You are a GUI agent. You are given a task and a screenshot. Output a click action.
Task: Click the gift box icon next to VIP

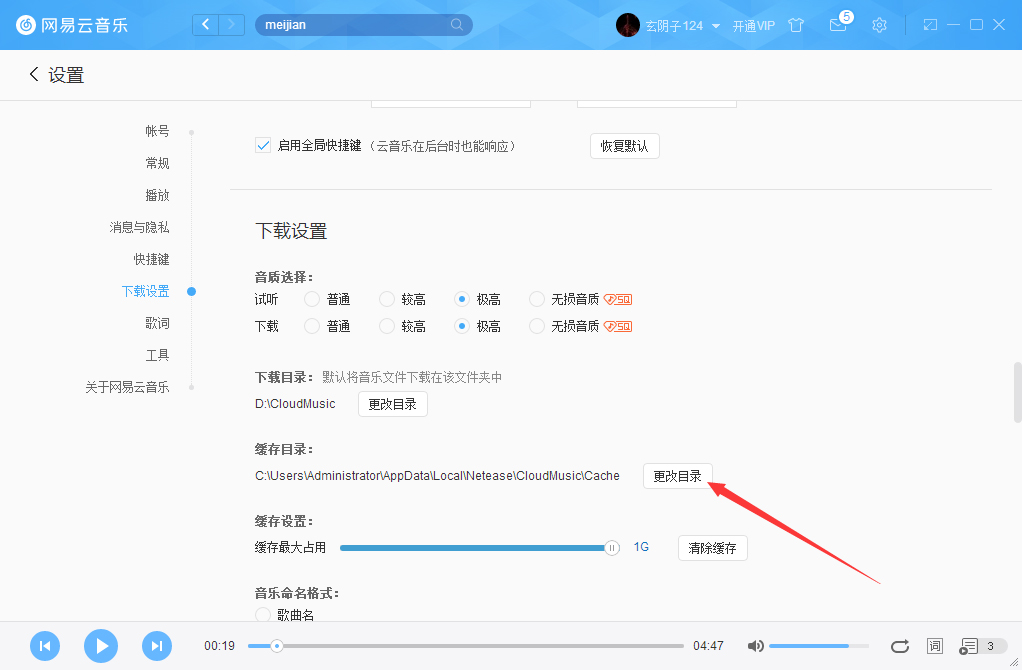click(x=796, y=25)
